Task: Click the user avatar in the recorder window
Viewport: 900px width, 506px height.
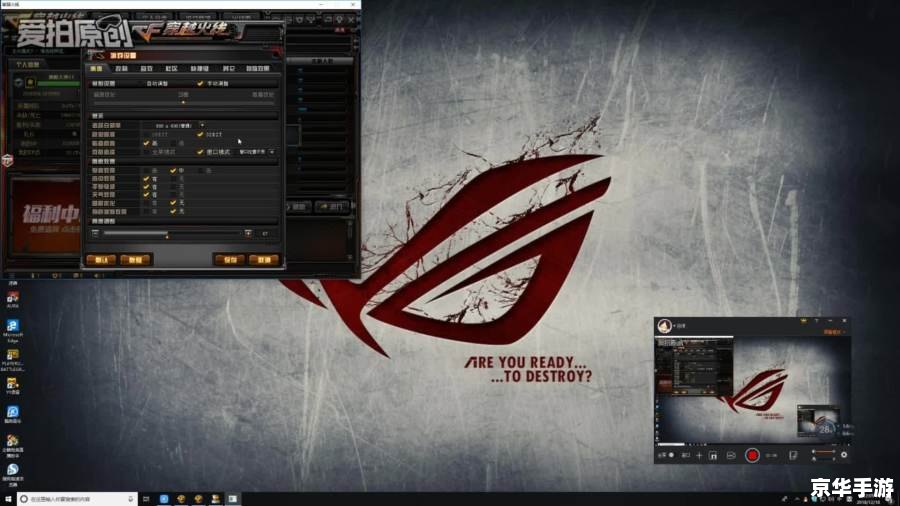Action: [x=665, y=326]
